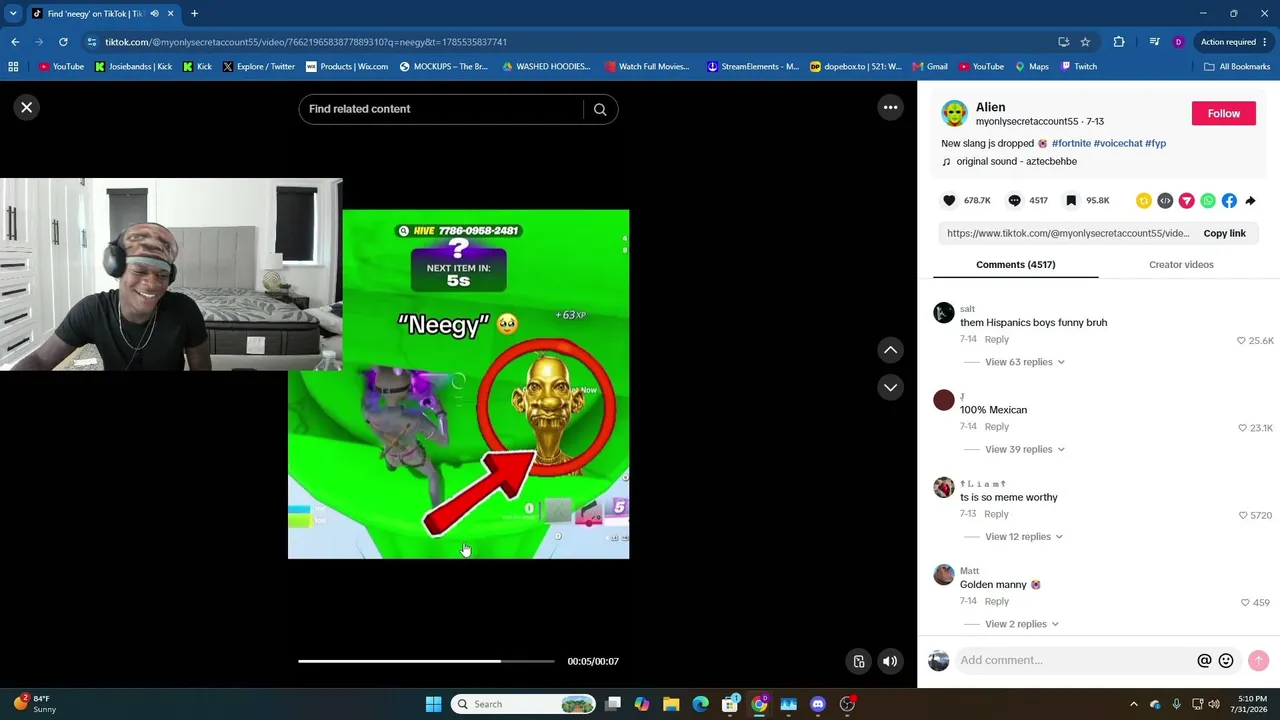Open the All Bookmarks folder

click(x=1237, y=67)
